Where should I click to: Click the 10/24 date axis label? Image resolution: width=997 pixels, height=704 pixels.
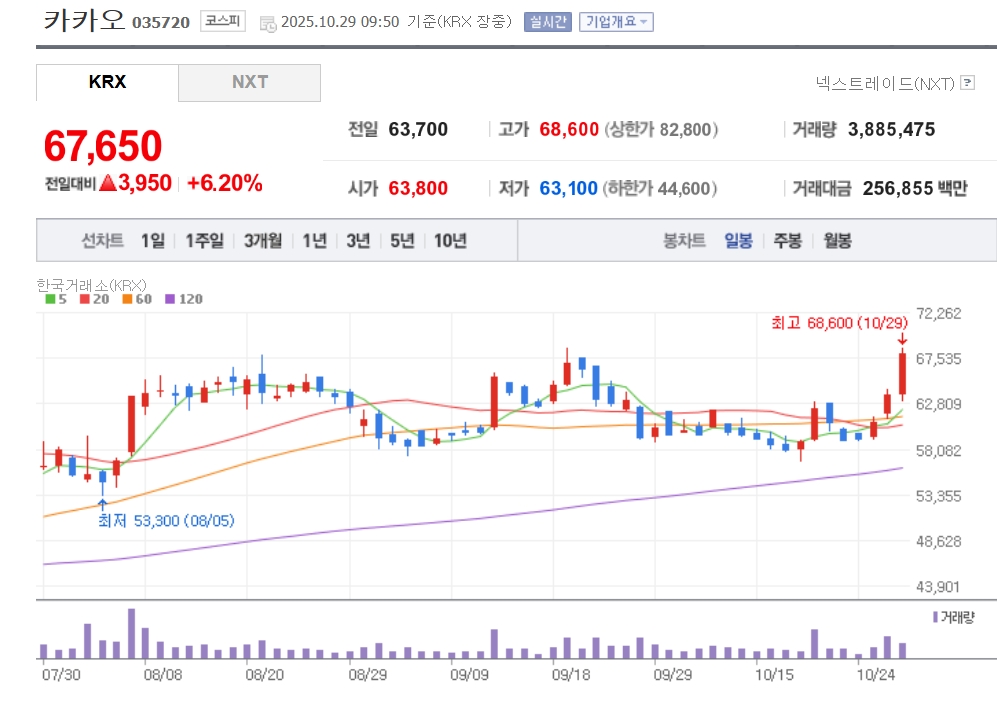pos(876,675)
